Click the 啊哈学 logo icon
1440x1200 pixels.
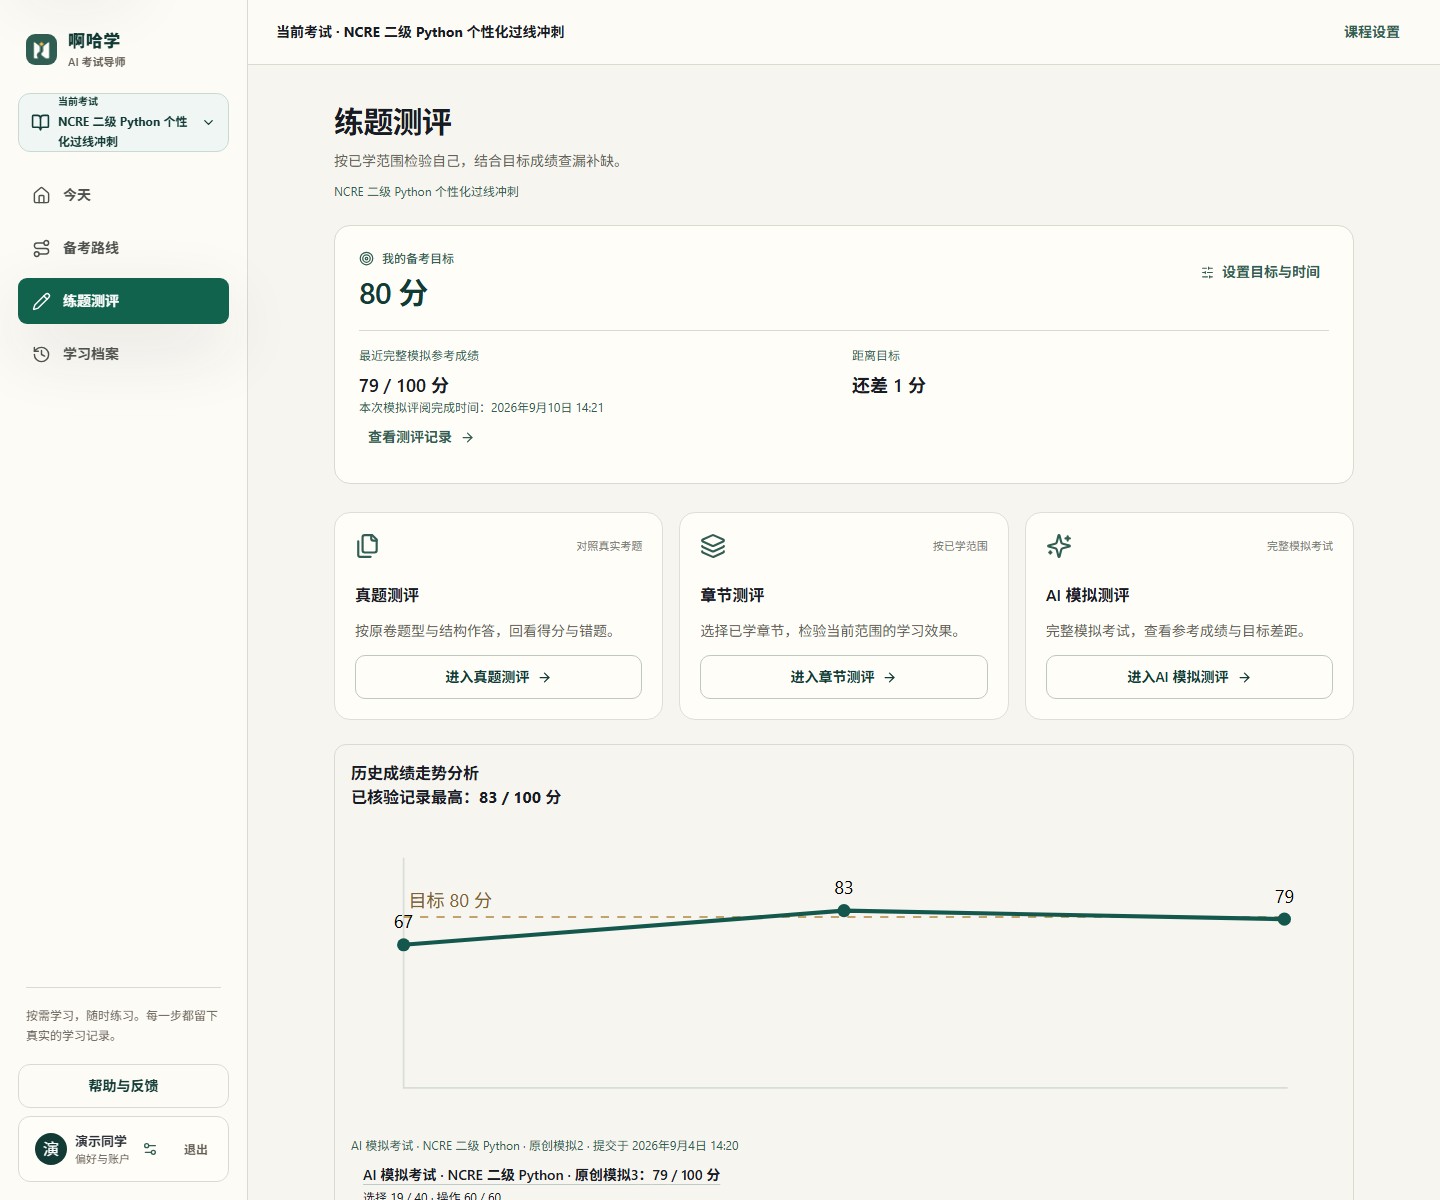point(41,49)
